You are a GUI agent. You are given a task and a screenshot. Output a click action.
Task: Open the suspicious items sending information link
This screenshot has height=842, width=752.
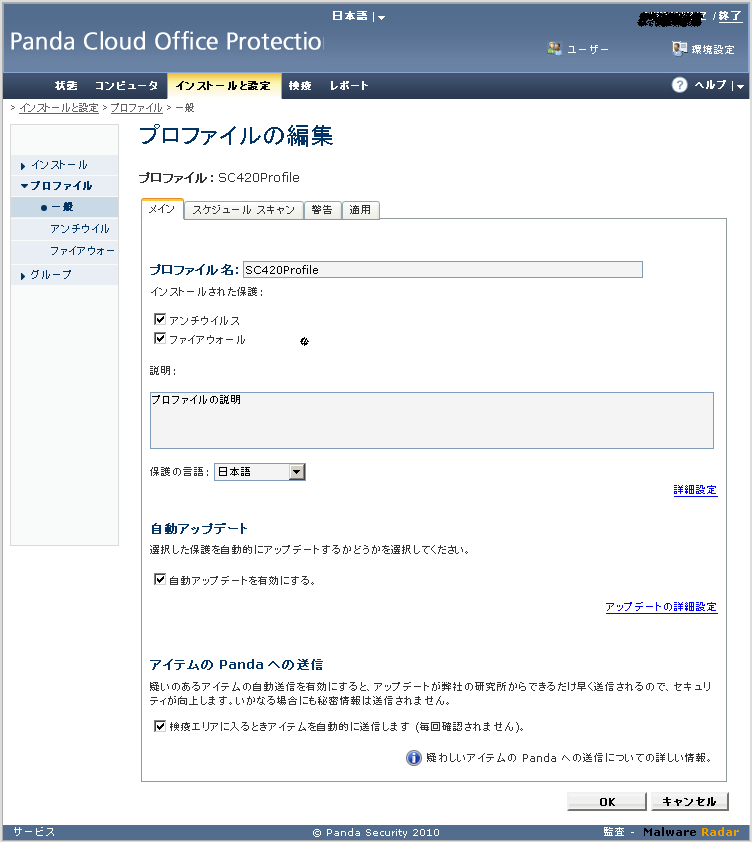coord(569,758)
